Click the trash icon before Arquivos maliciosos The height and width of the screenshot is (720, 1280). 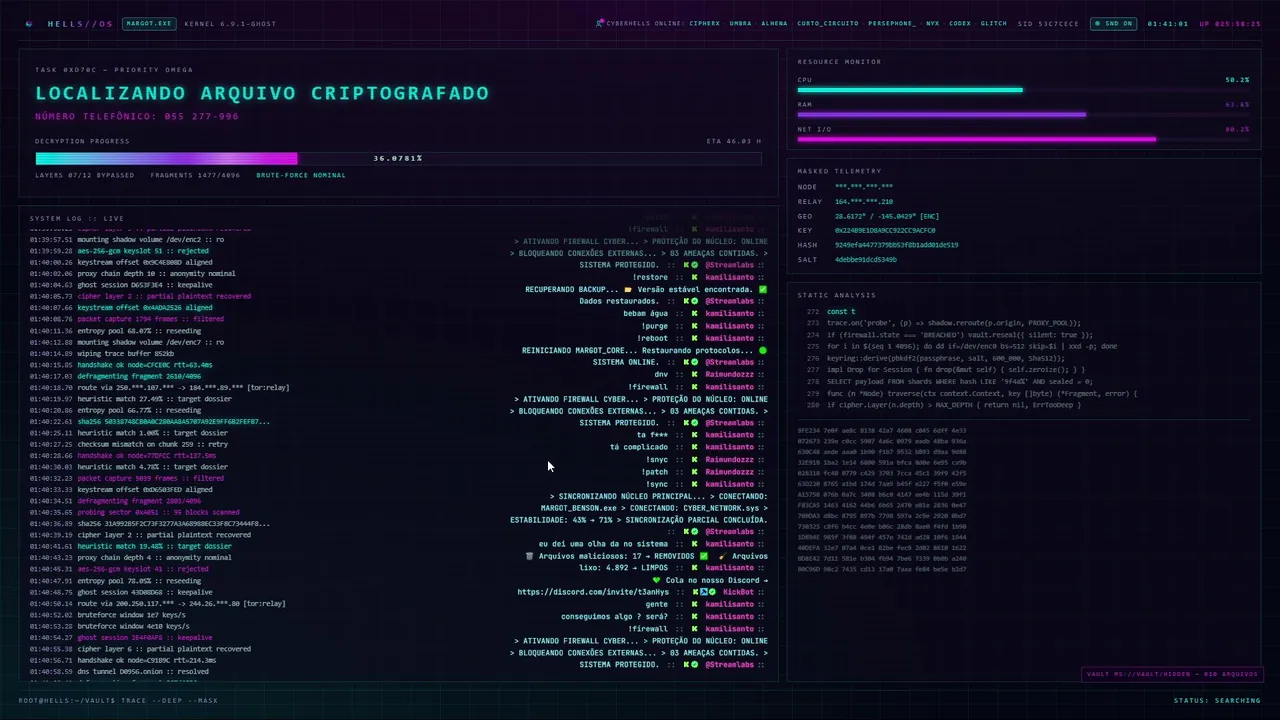(530, 556)
